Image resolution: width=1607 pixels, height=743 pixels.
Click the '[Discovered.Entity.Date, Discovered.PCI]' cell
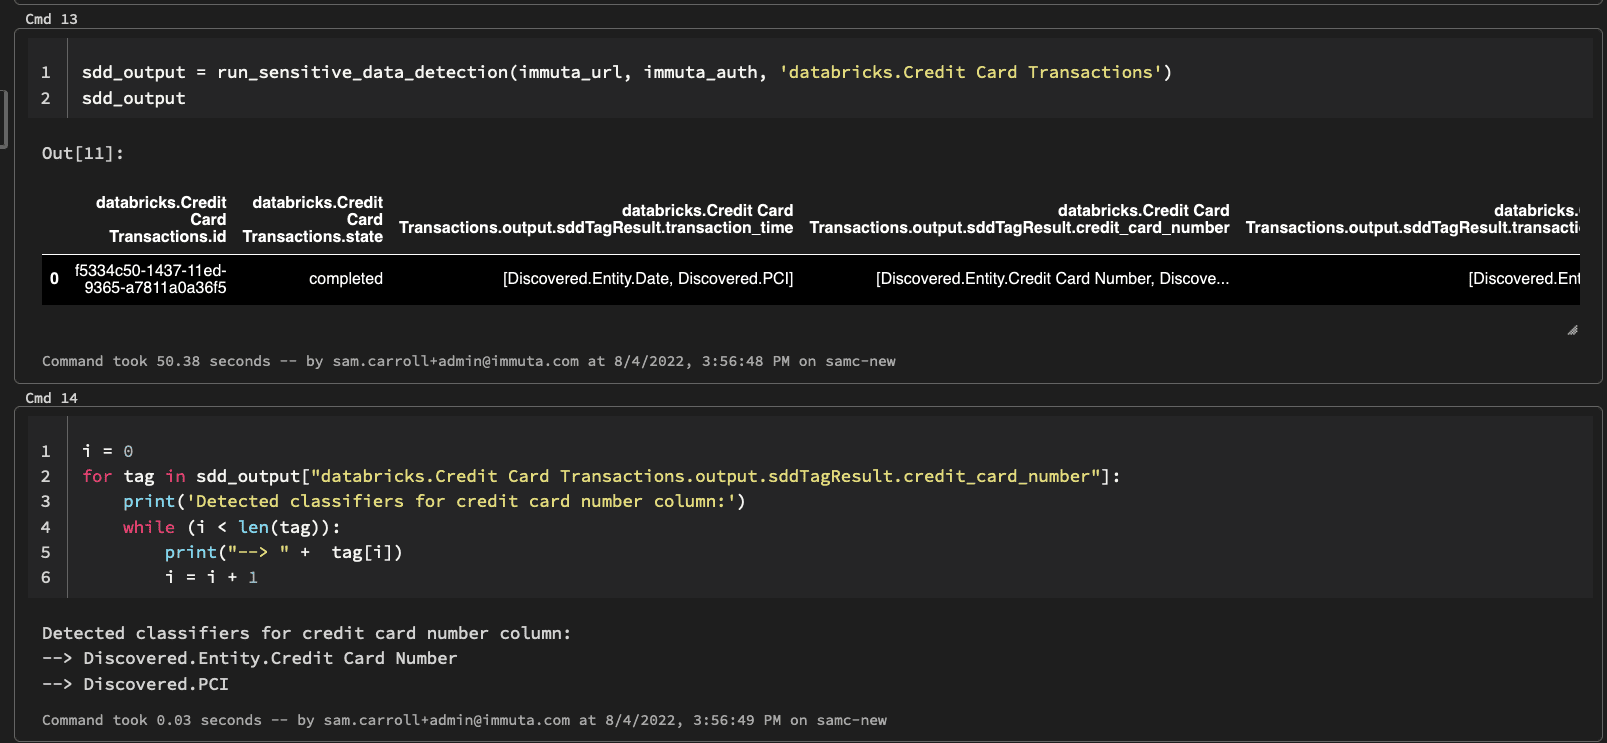(648, 279)
